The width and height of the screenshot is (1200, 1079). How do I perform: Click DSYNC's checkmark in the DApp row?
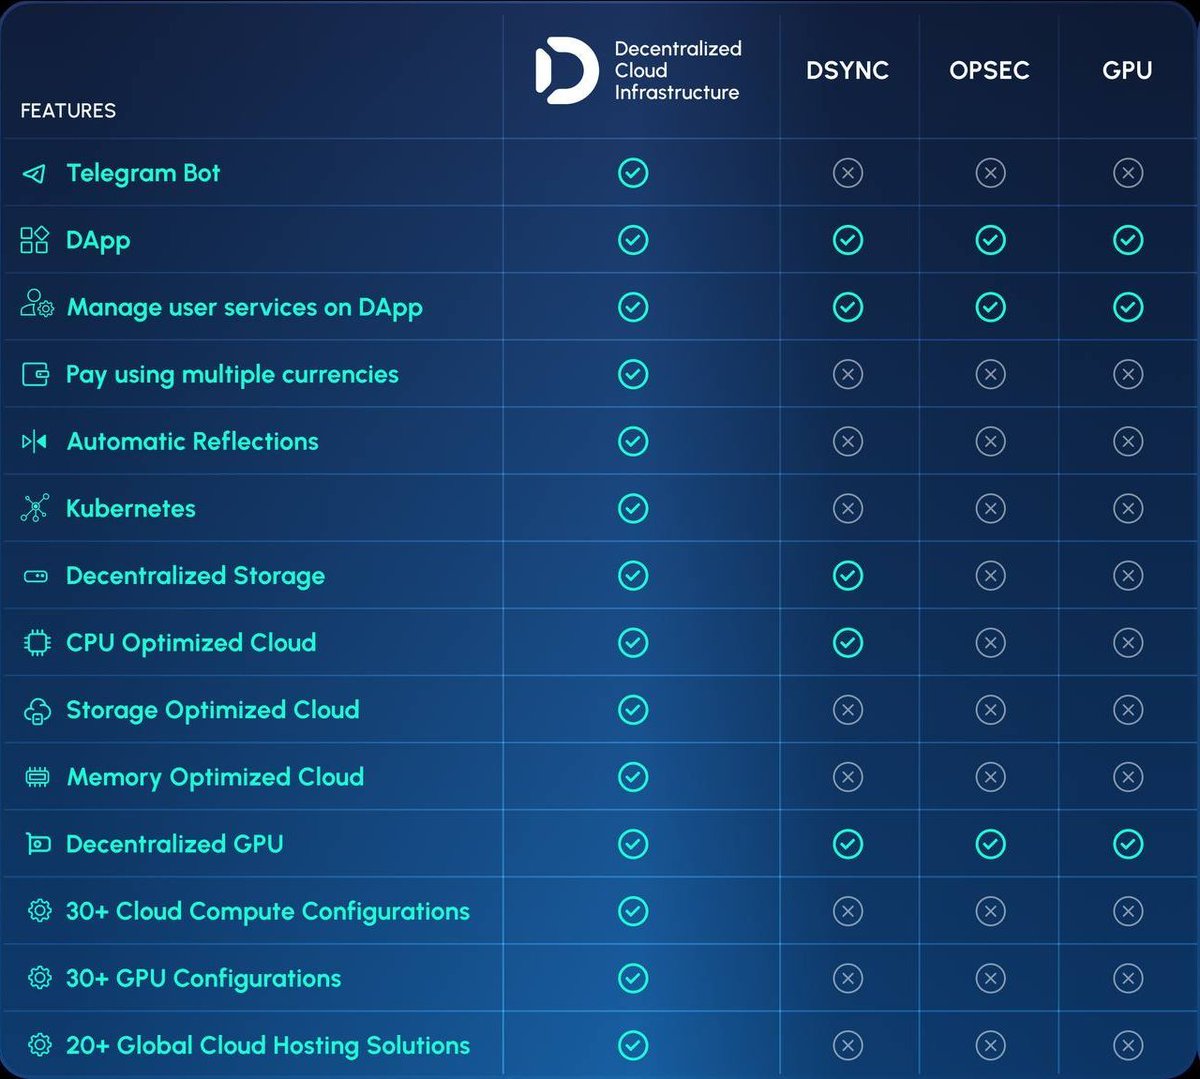(848, 240)
